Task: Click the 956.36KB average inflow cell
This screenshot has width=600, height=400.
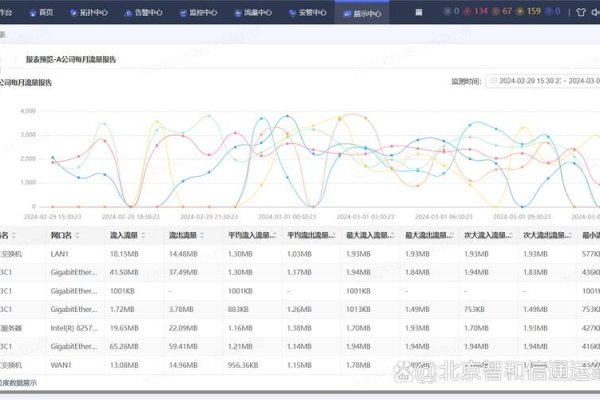Action: [x=243, y=365]
